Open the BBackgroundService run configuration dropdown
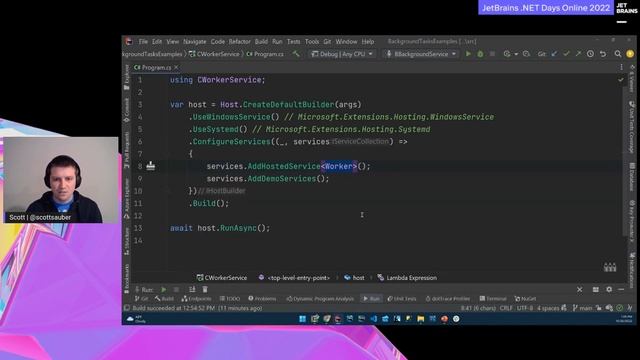This screenshot has height=360, width=640. click(421, 54)
